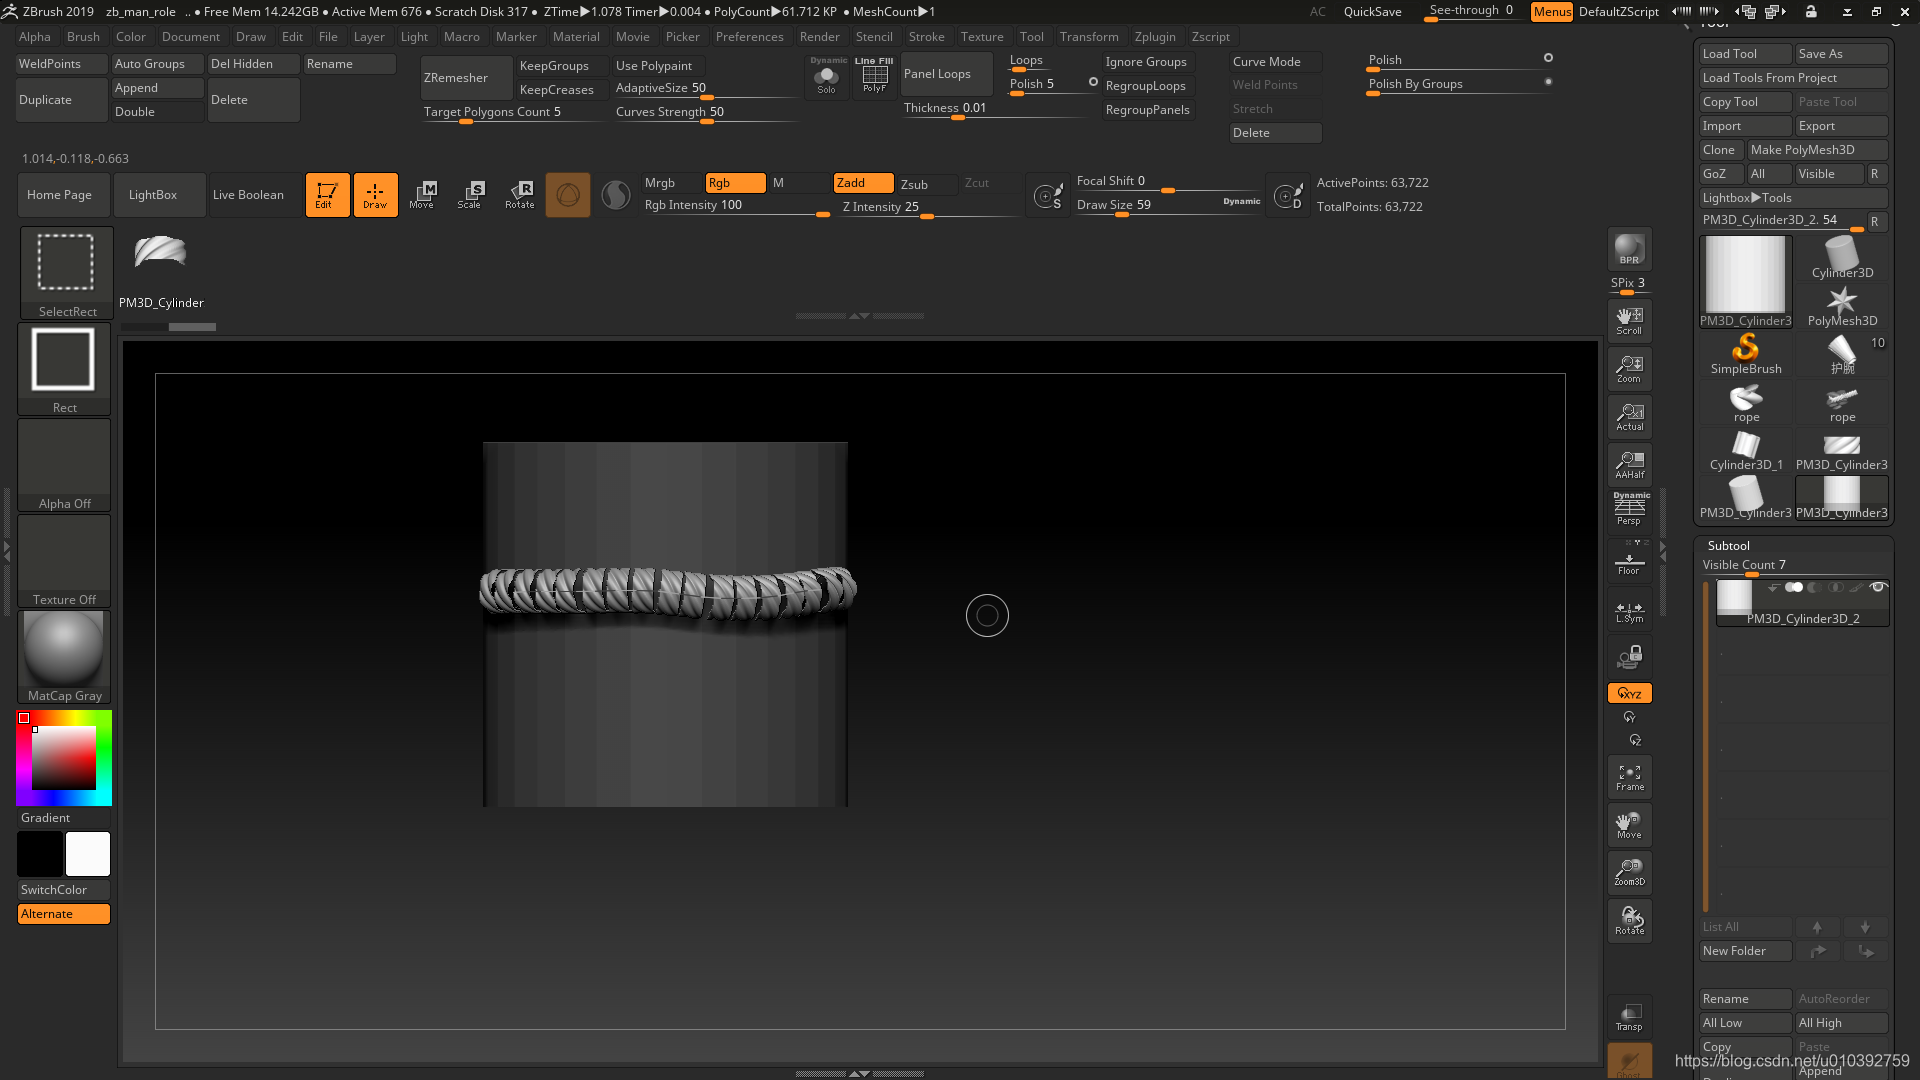The height and width of the screenshot is (1080, 1920).
Task: Toggle Zsub brush mode
Action: [x=914, y=182]
